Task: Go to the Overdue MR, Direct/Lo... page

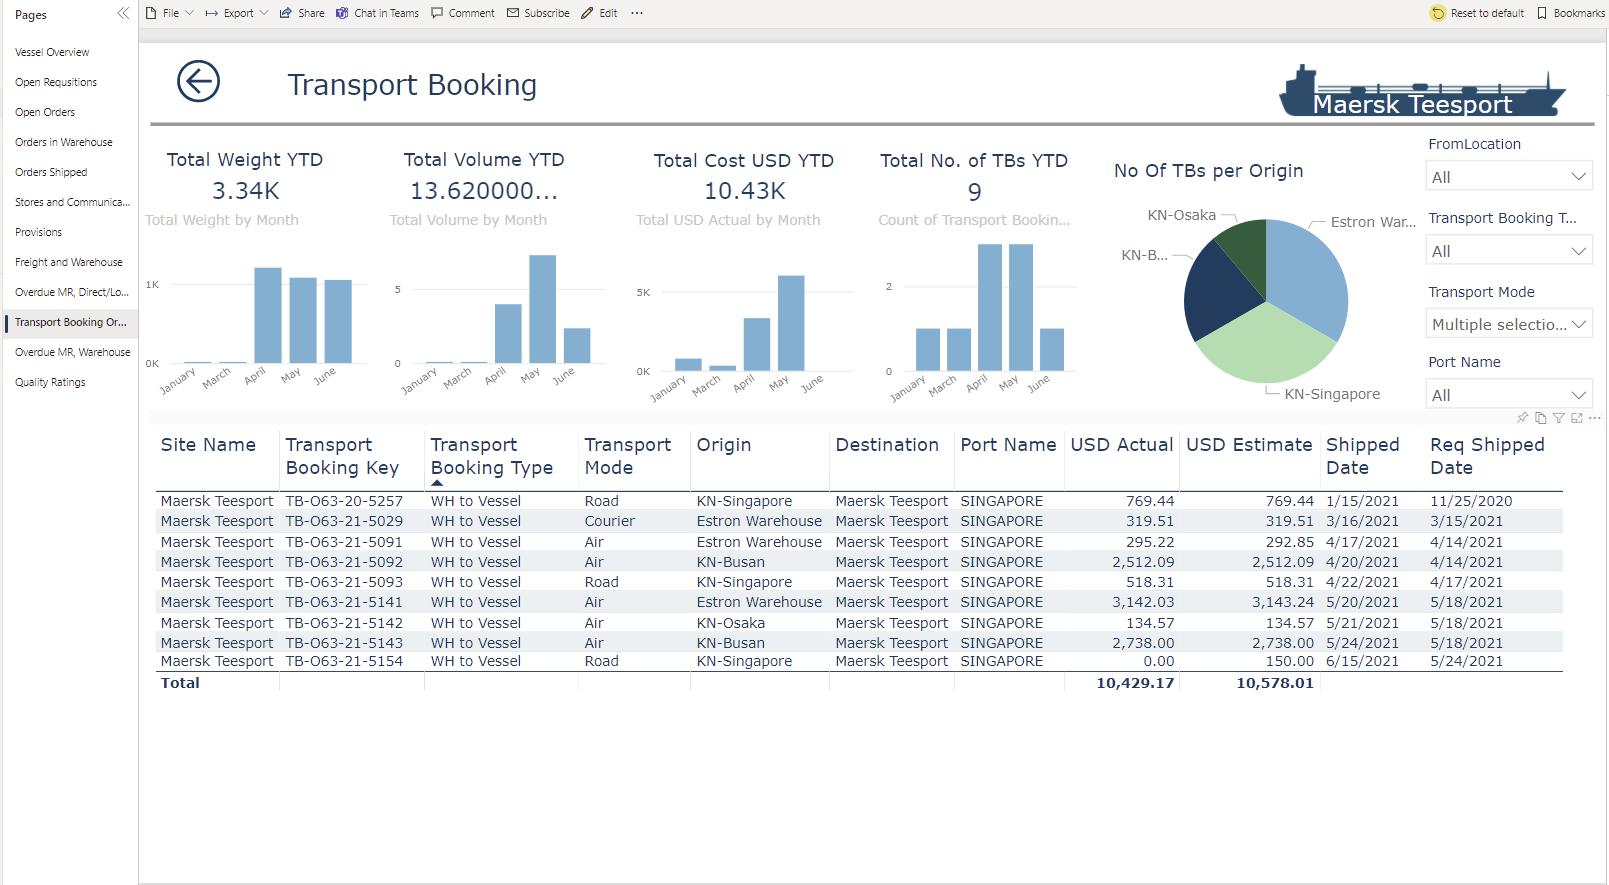Action: point(69,292)
